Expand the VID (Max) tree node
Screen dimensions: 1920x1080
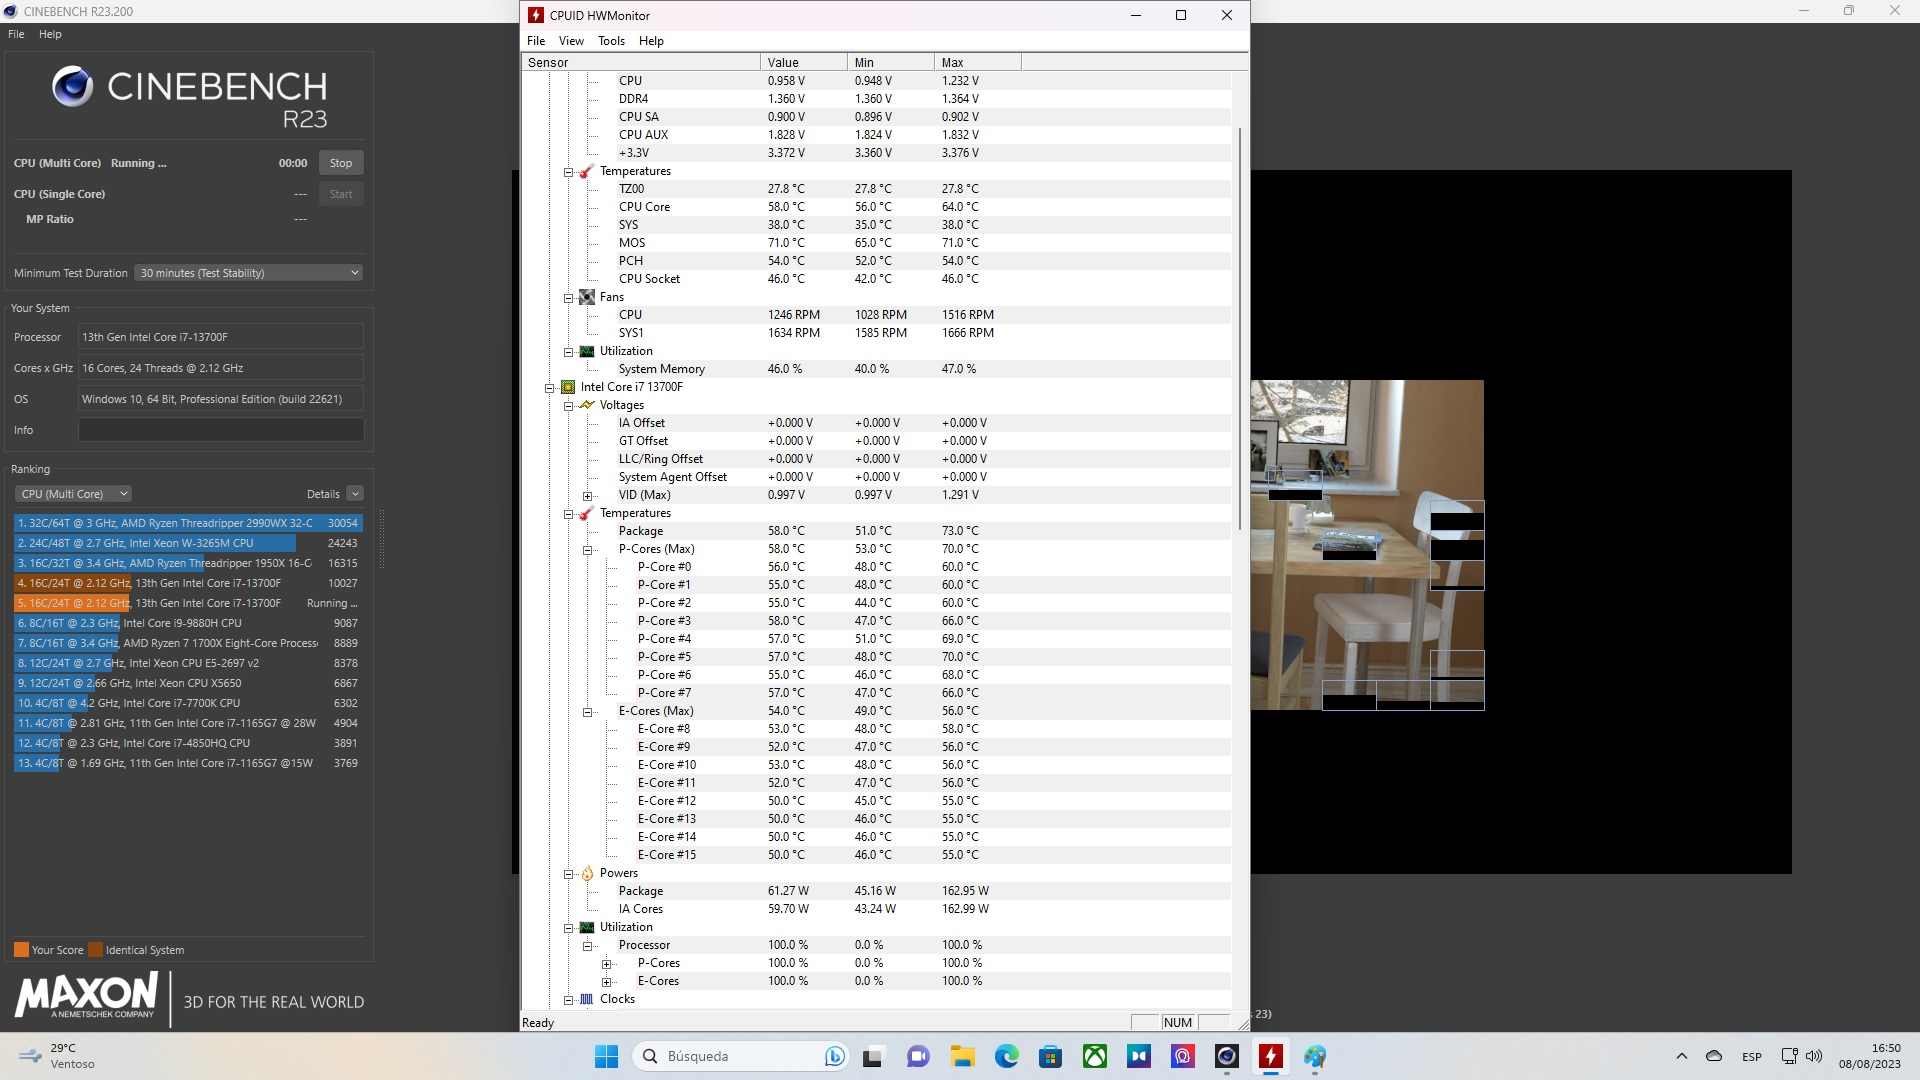pos(588,496)
